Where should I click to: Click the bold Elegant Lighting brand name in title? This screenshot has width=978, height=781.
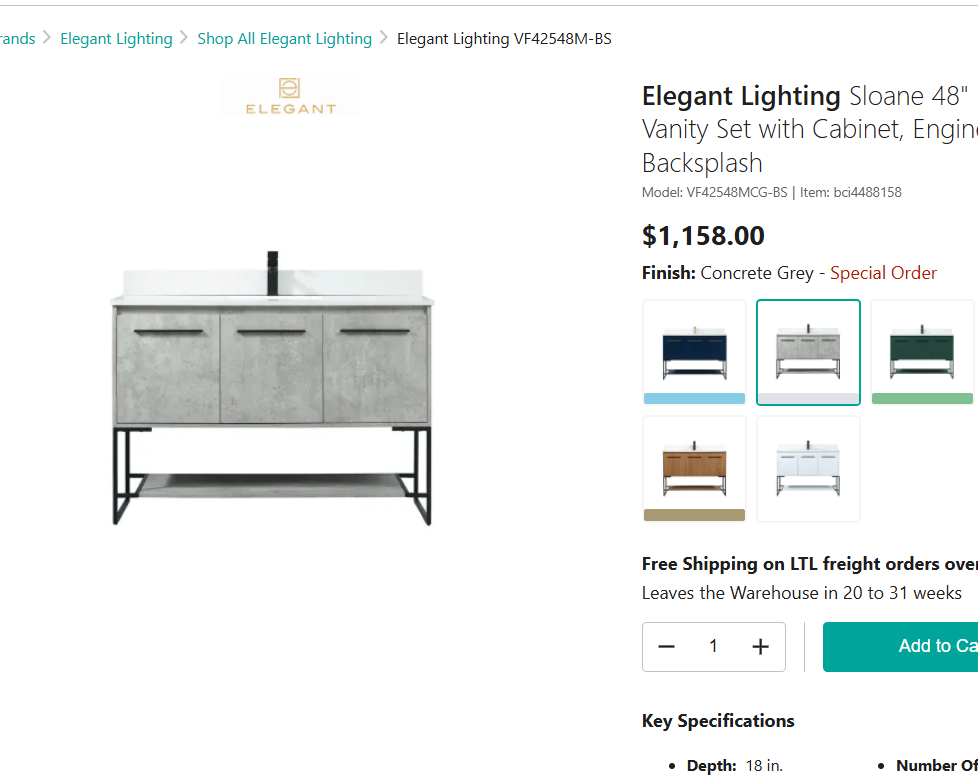[x=741, y=96]
